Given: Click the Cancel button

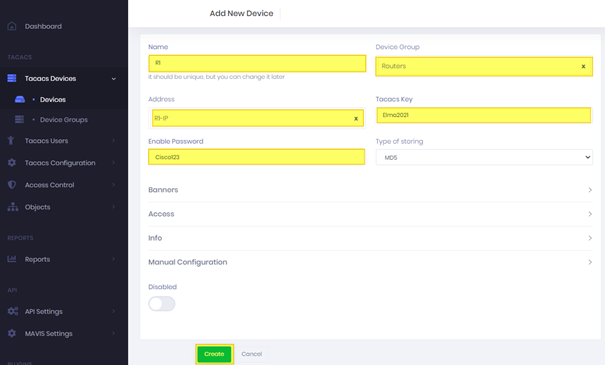Looking at the screenshot, I should [252, 354].
